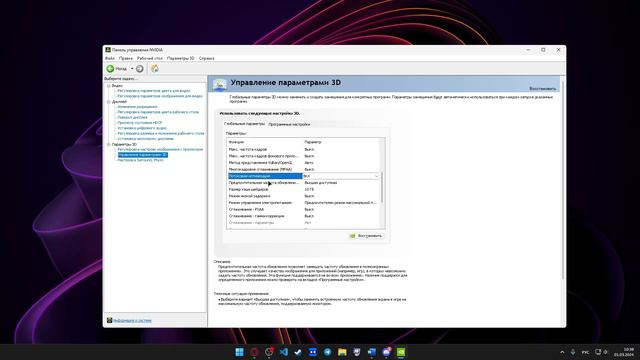The image size is (640, 360).
Task: Select the Макс. частота кадров фонового приложения row
Action: coord(305,156)
